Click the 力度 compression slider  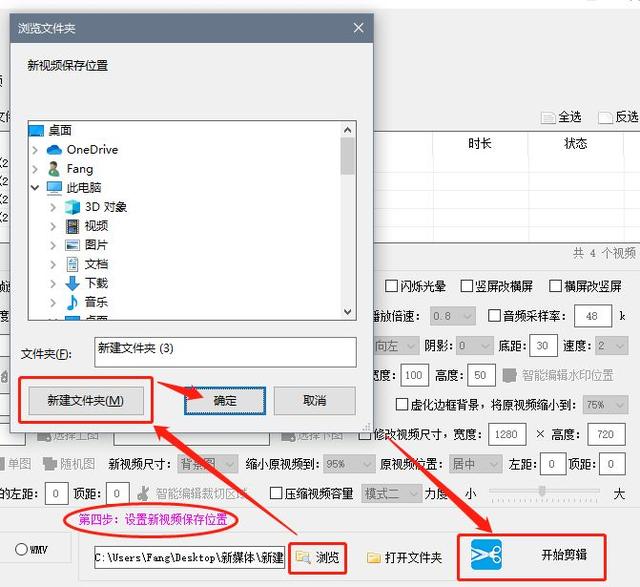pos(544,492)
